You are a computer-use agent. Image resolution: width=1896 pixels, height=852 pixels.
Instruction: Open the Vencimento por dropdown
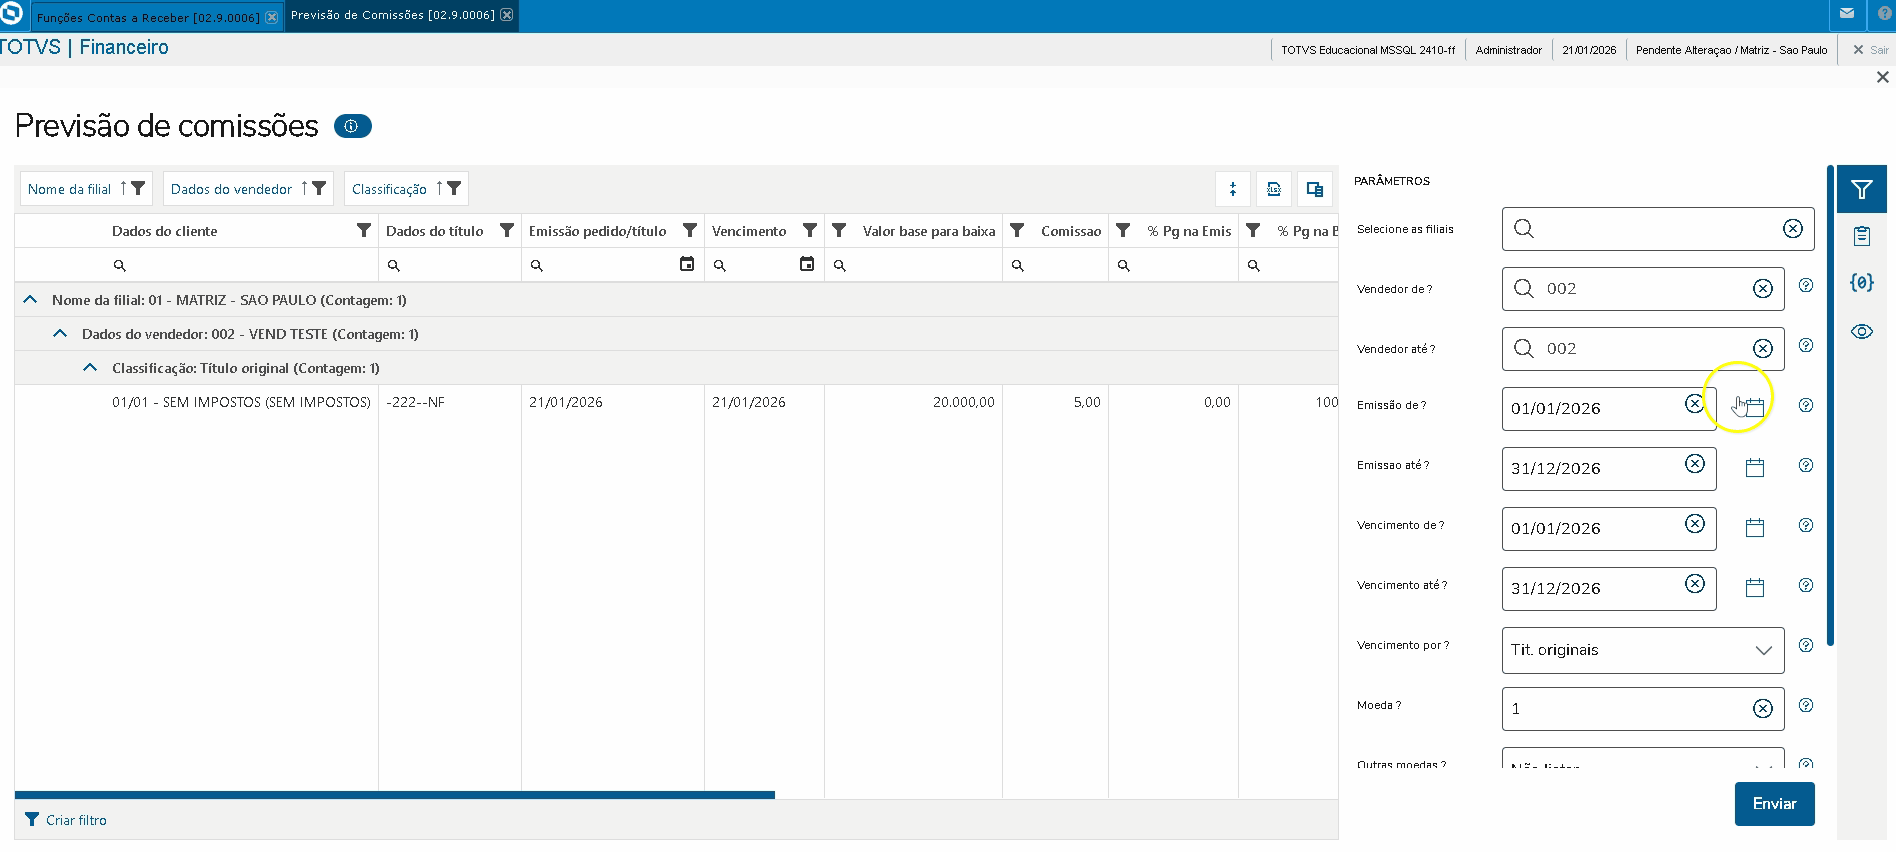[1642, 650]
